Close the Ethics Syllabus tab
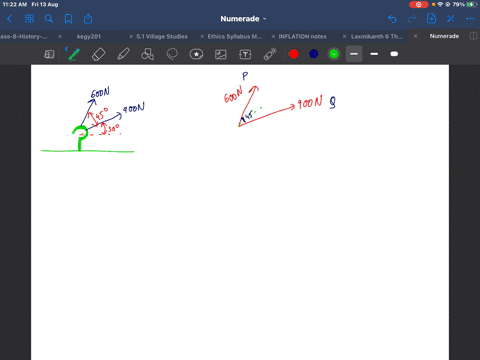 202,37
